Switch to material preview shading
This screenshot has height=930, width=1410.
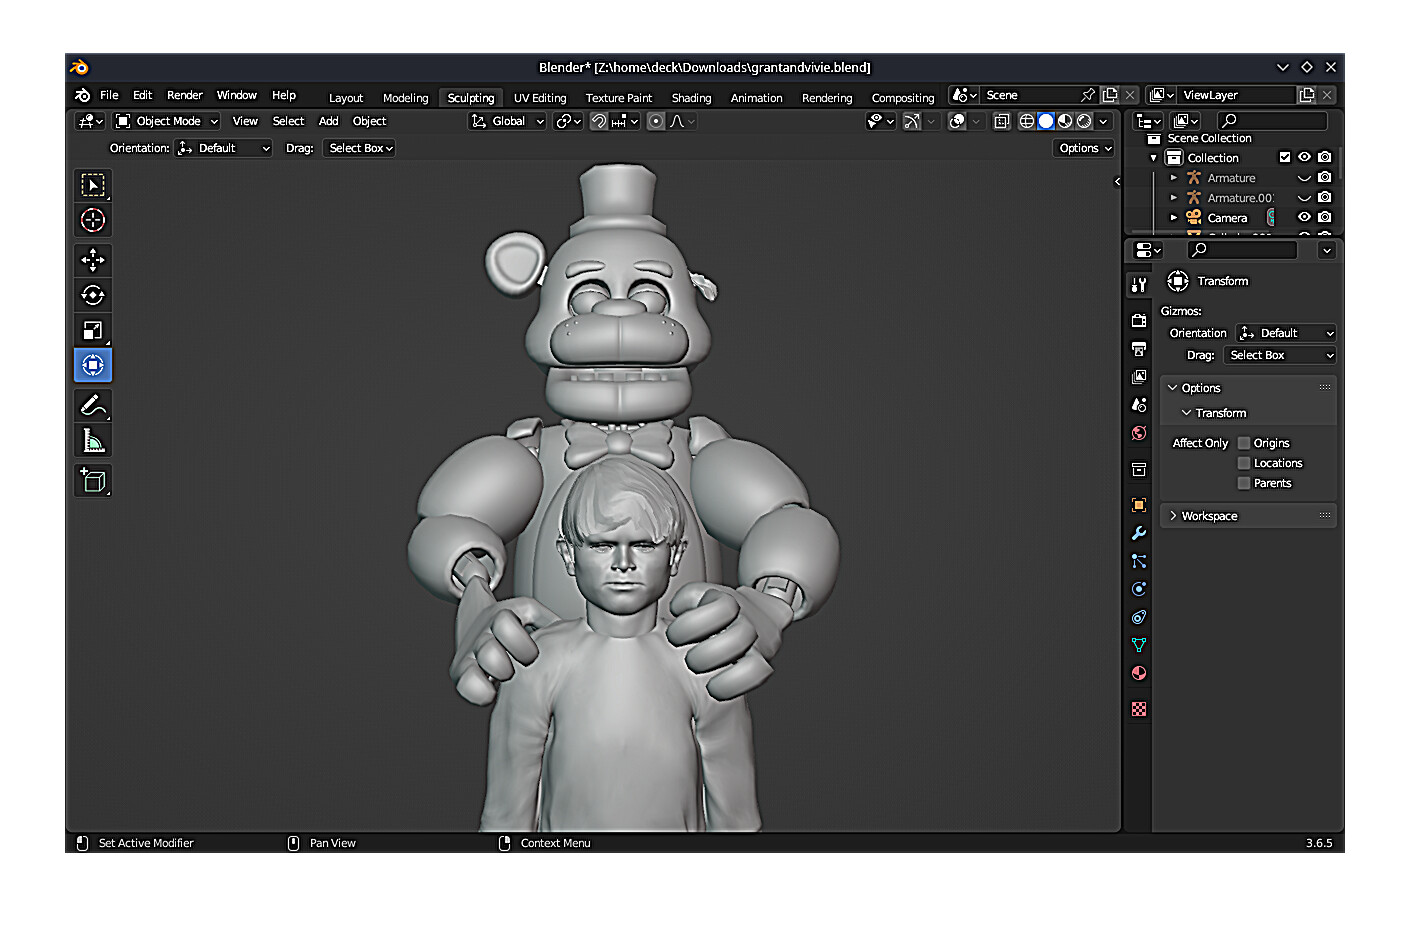point(1065,121)
